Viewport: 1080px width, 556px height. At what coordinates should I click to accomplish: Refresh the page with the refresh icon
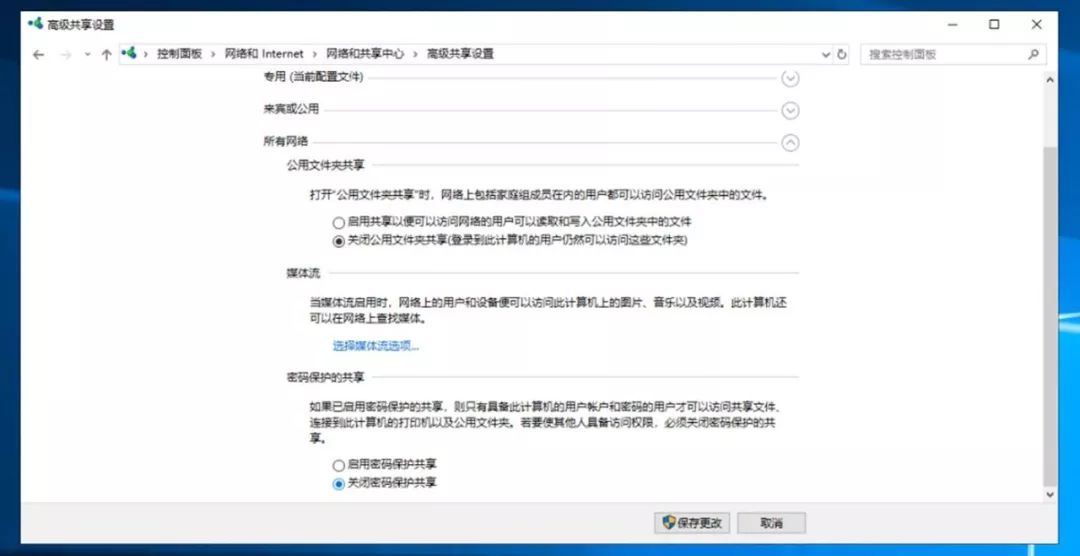[842, 54]
